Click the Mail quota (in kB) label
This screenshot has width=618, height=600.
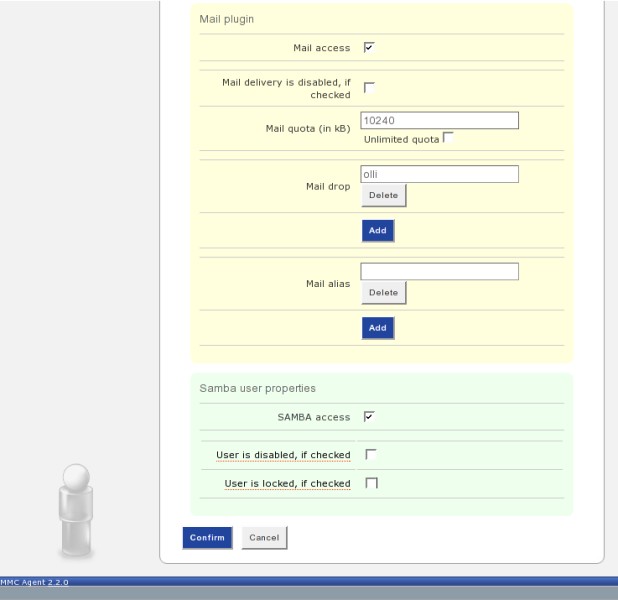(x=308, y=129)
